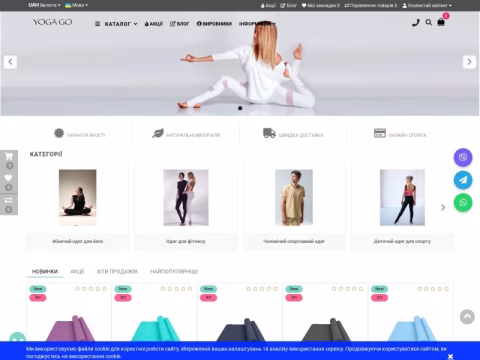
Task: Click the phone icon in header
Action: [415, 23]
